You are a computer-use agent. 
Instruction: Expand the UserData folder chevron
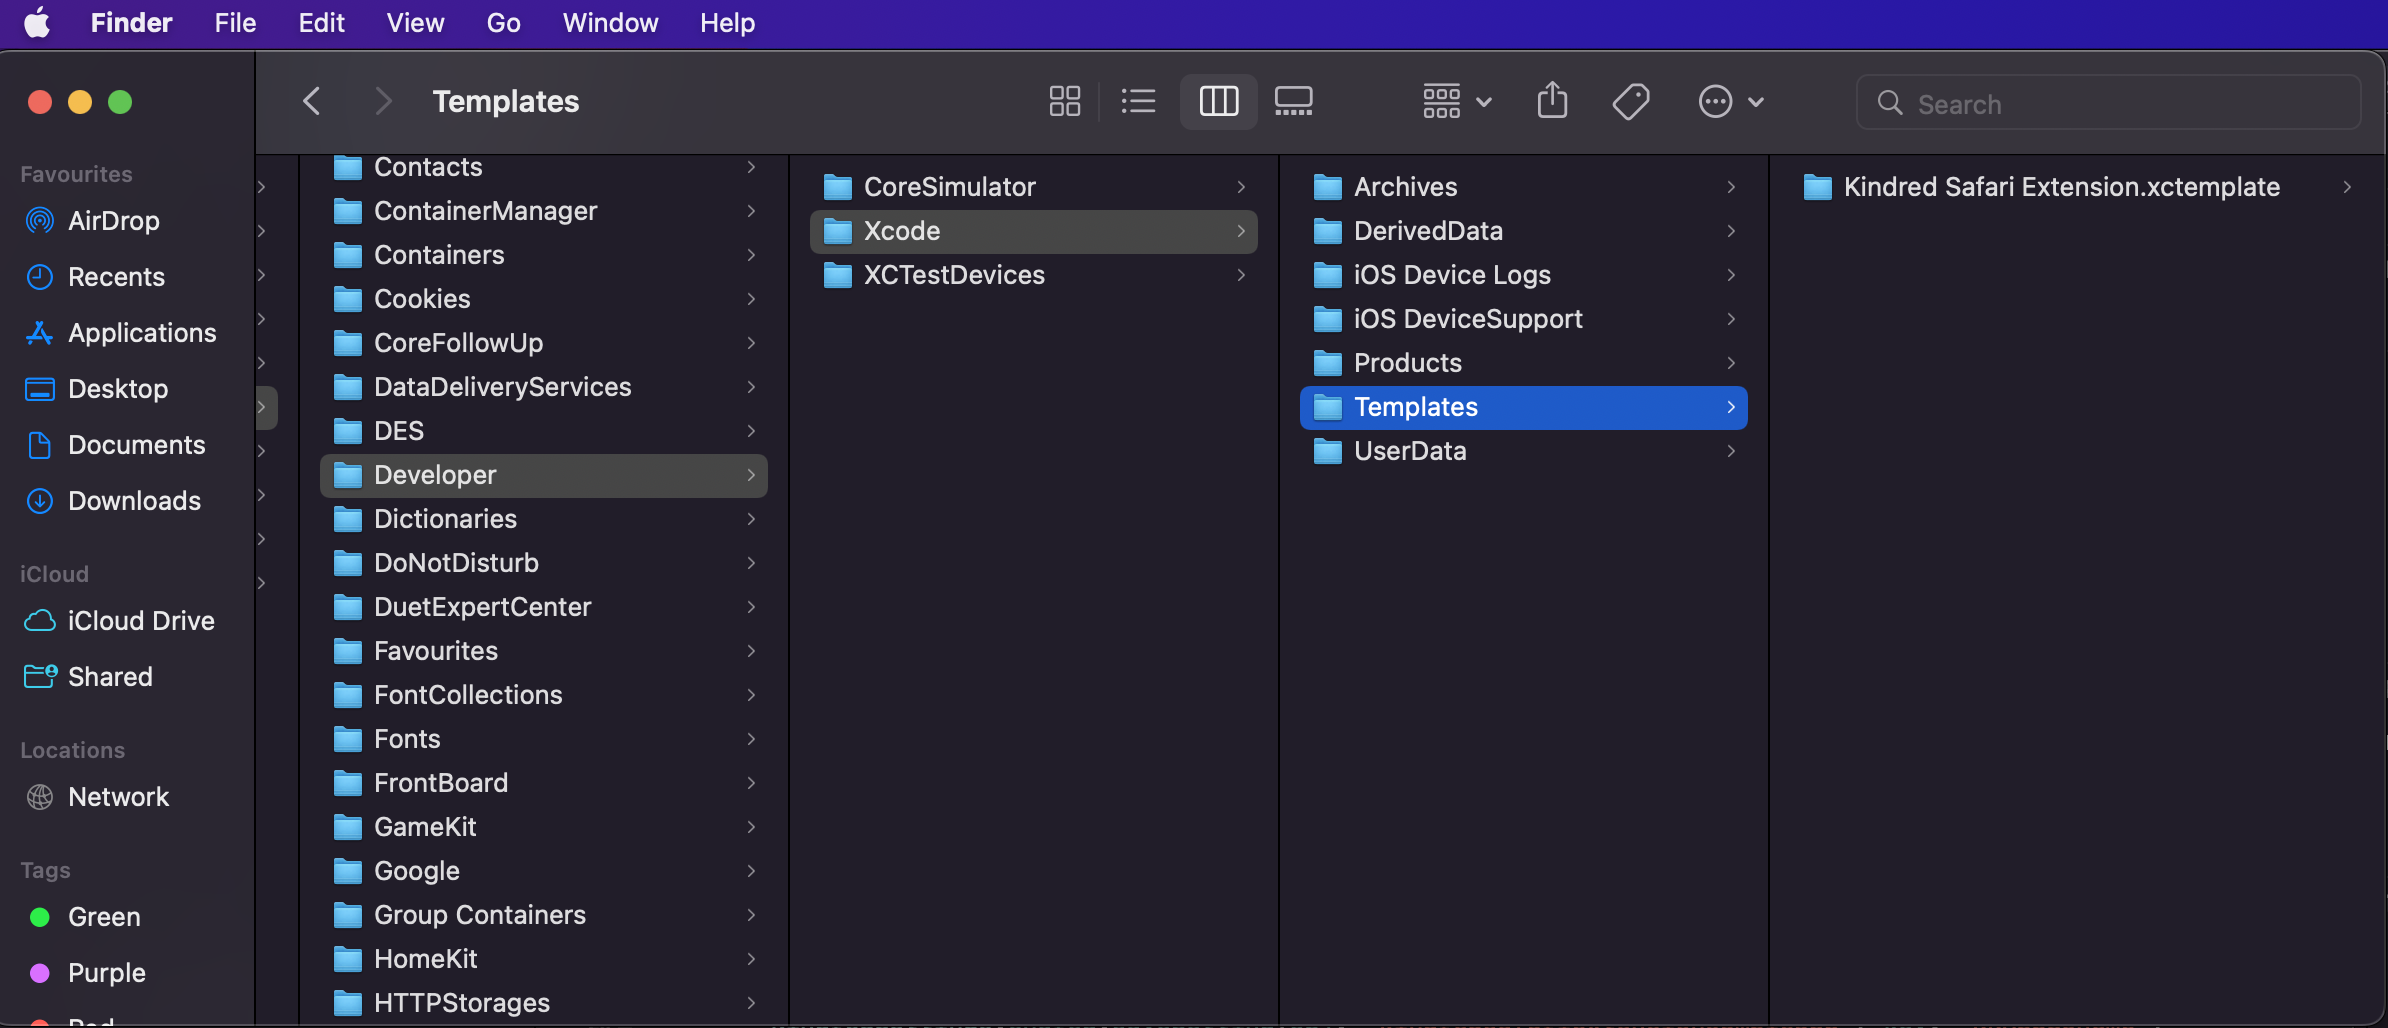(1731, 451)
